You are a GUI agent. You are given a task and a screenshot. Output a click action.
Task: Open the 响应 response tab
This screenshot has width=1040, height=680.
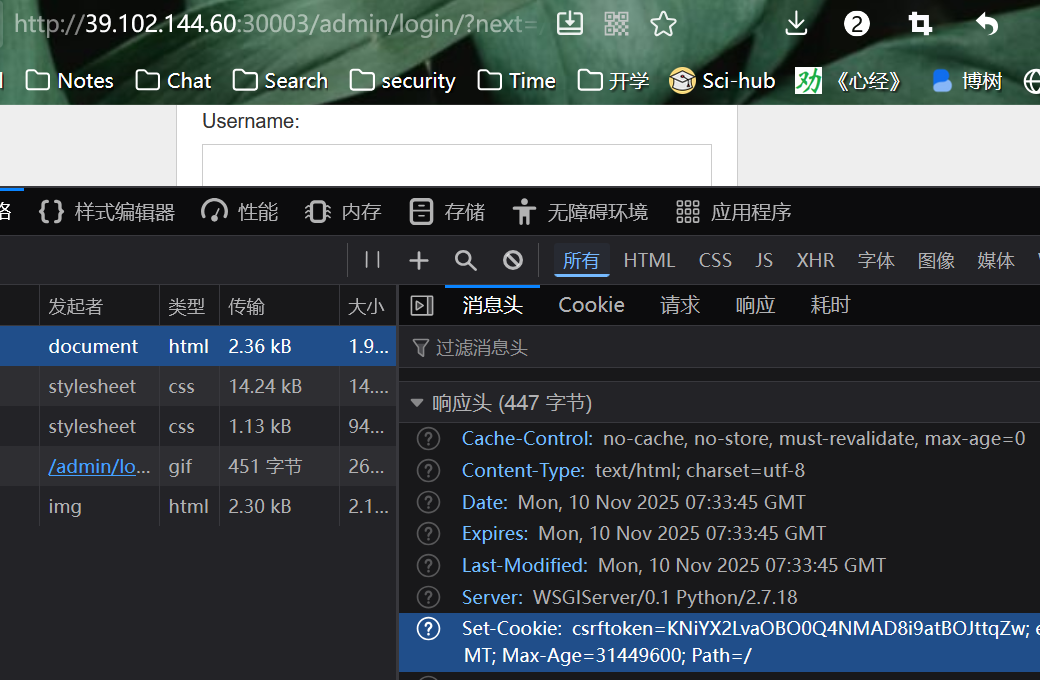755,305
